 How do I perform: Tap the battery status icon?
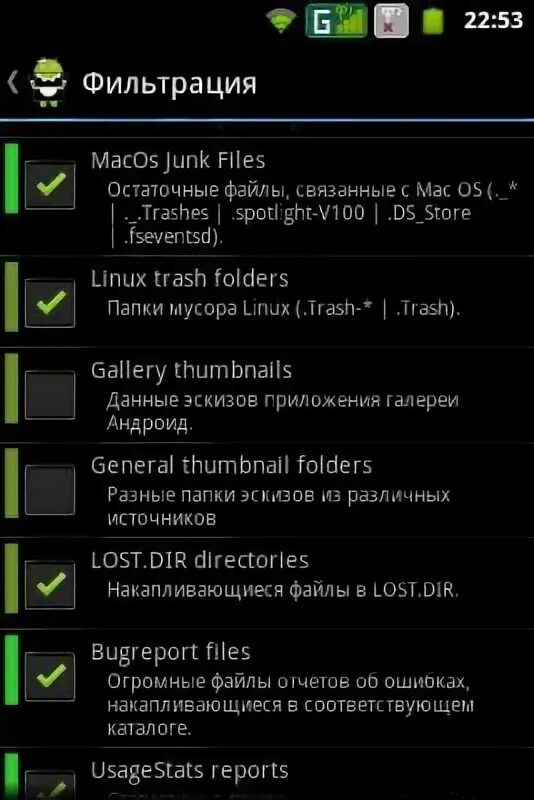click(433, 21)
